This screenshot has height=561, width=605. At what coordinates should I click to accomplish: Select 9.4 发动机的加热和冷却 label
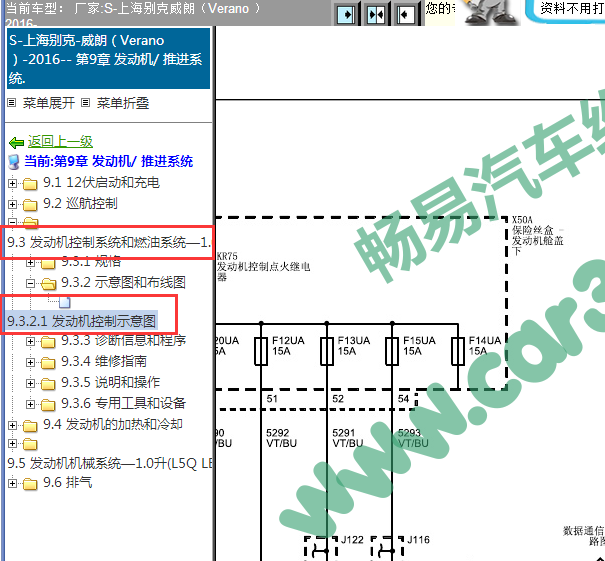(x=113, y=424)
